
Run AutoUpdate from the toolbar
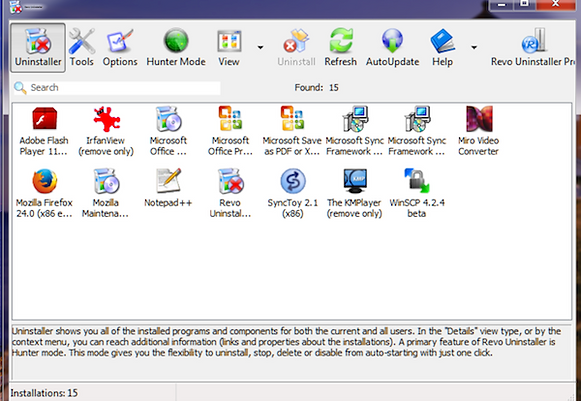point(392,47)
